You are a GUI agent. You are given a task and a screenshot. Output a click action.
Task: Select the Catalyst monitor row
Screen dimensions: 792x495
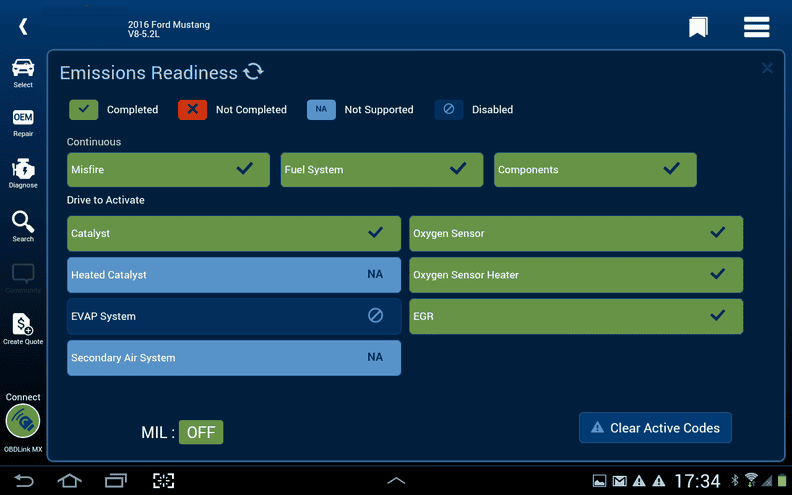point(234,233)
